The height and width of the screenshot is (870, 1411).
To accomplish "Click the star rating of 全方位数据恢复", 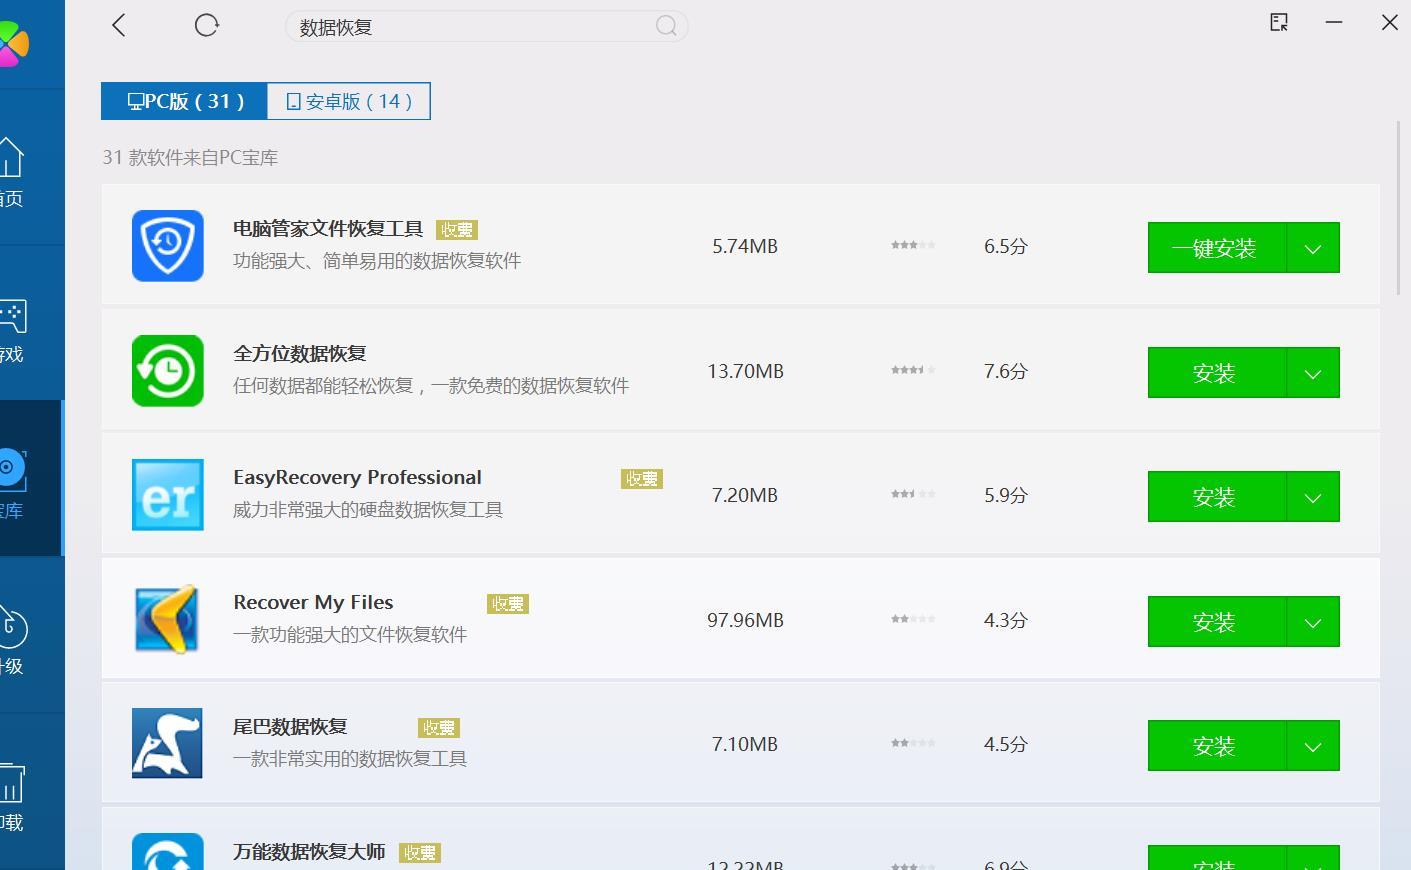I will tap(913, 370).
